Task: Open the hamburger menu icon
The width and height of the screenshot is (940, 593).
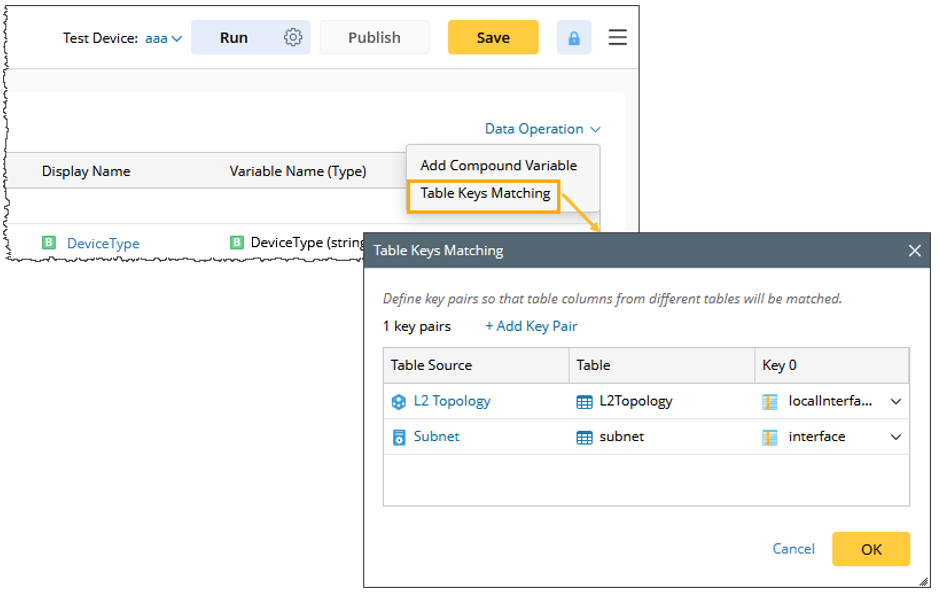Action: point(618,37)
